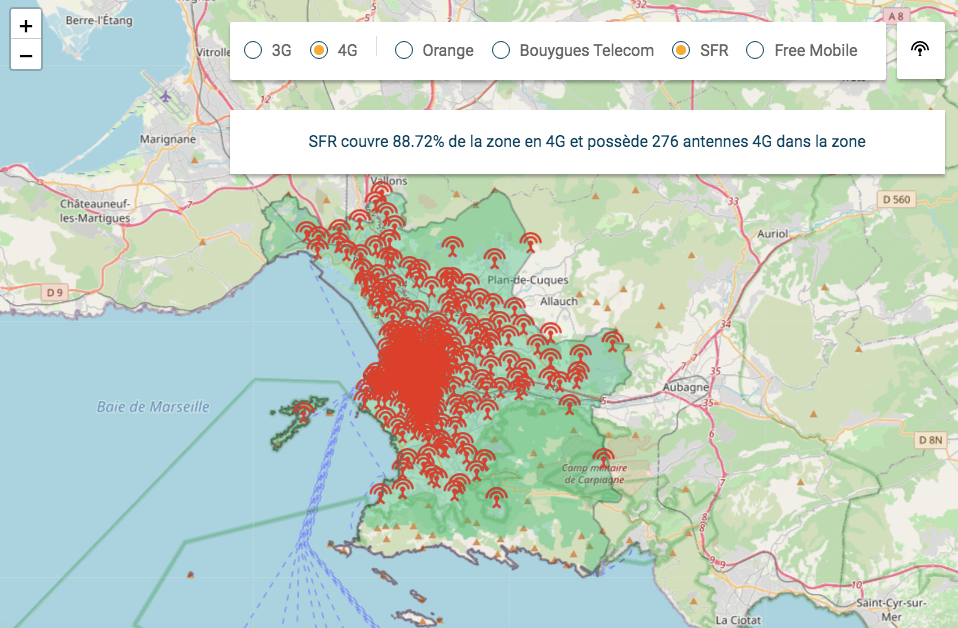The image size is (958, 628).
Task: Zoom in on the map with plus button
Action: [26, 26]
